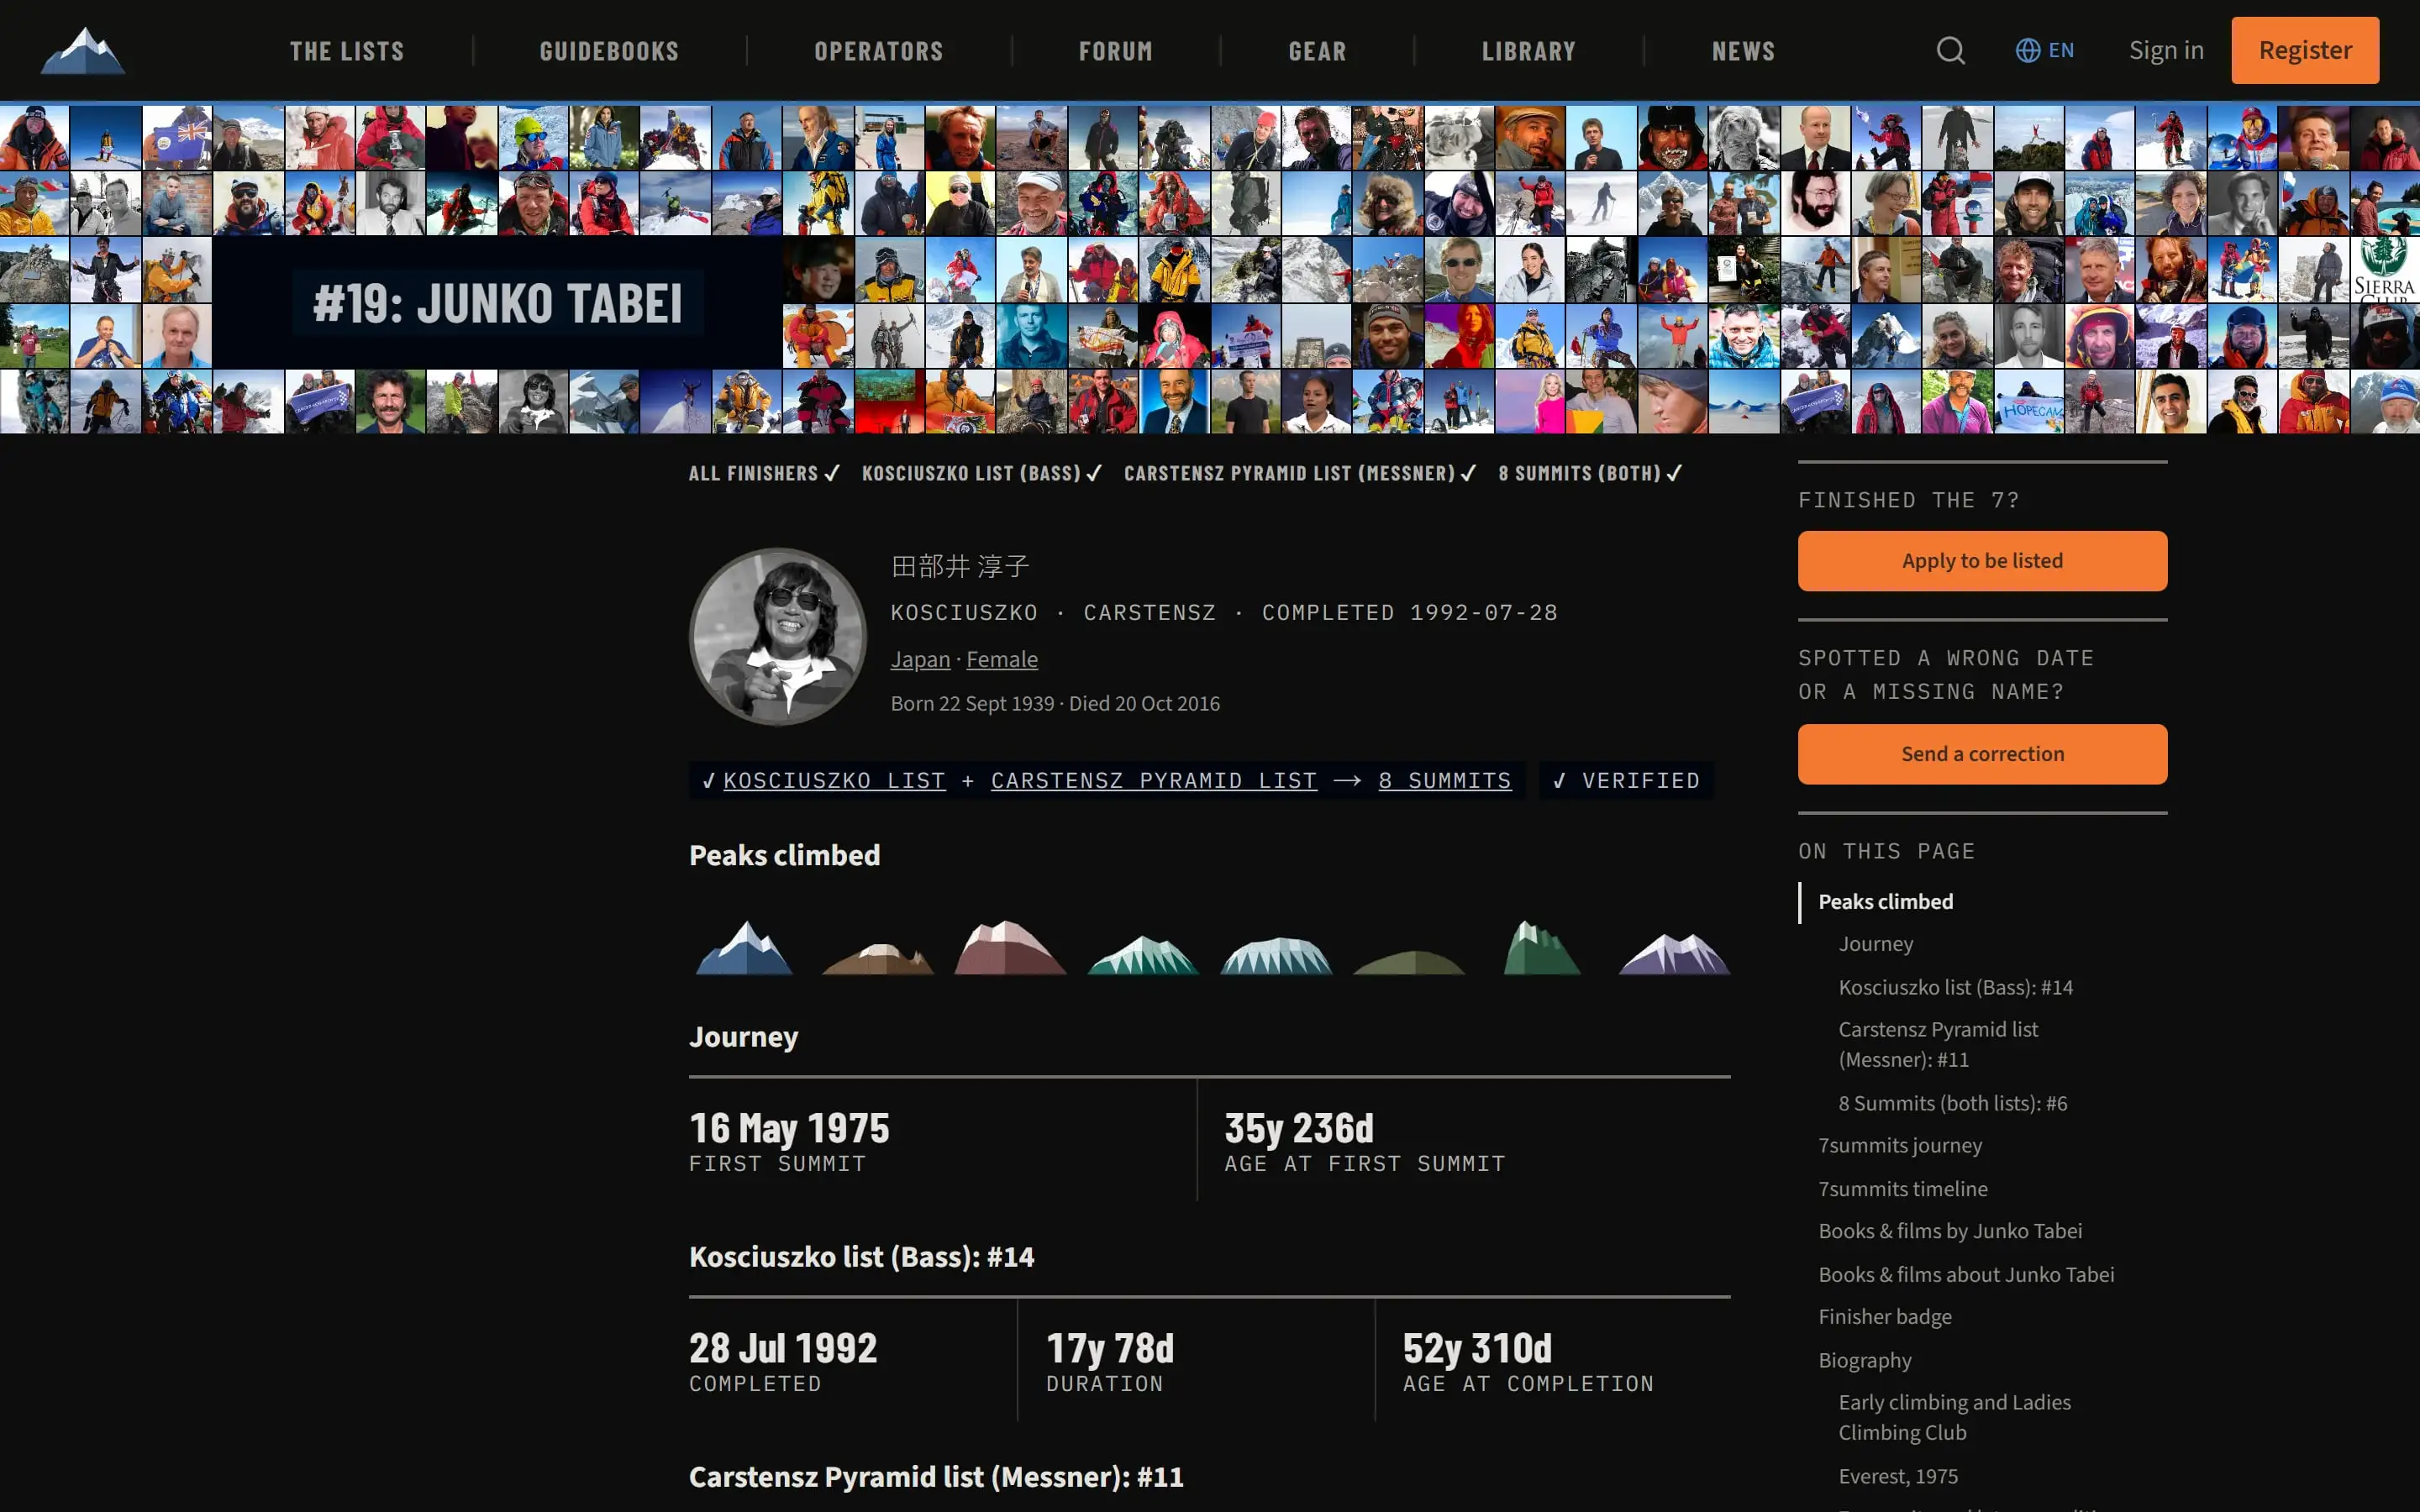This screenshot has width=2420, height=1512.
Task: Click the pink-red mountain icon
Action: point(1010,947)
